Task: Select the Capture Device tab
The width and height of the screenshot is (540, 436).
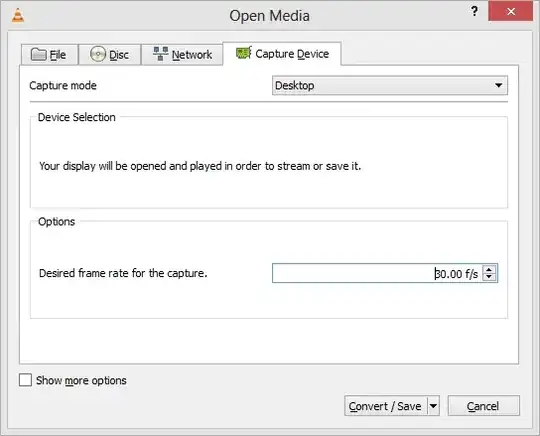Action: click(x=282, y=54)
